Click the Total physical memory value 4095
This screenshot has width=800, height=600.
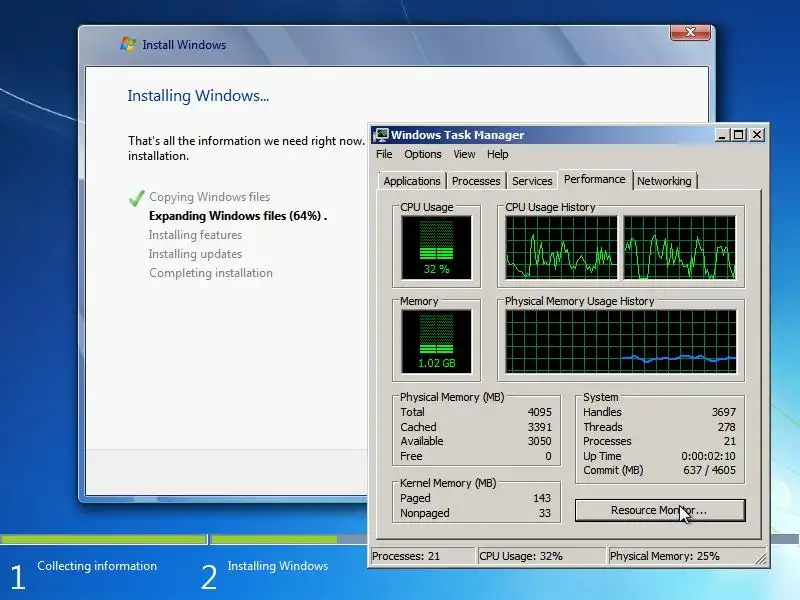coord(539,412)
